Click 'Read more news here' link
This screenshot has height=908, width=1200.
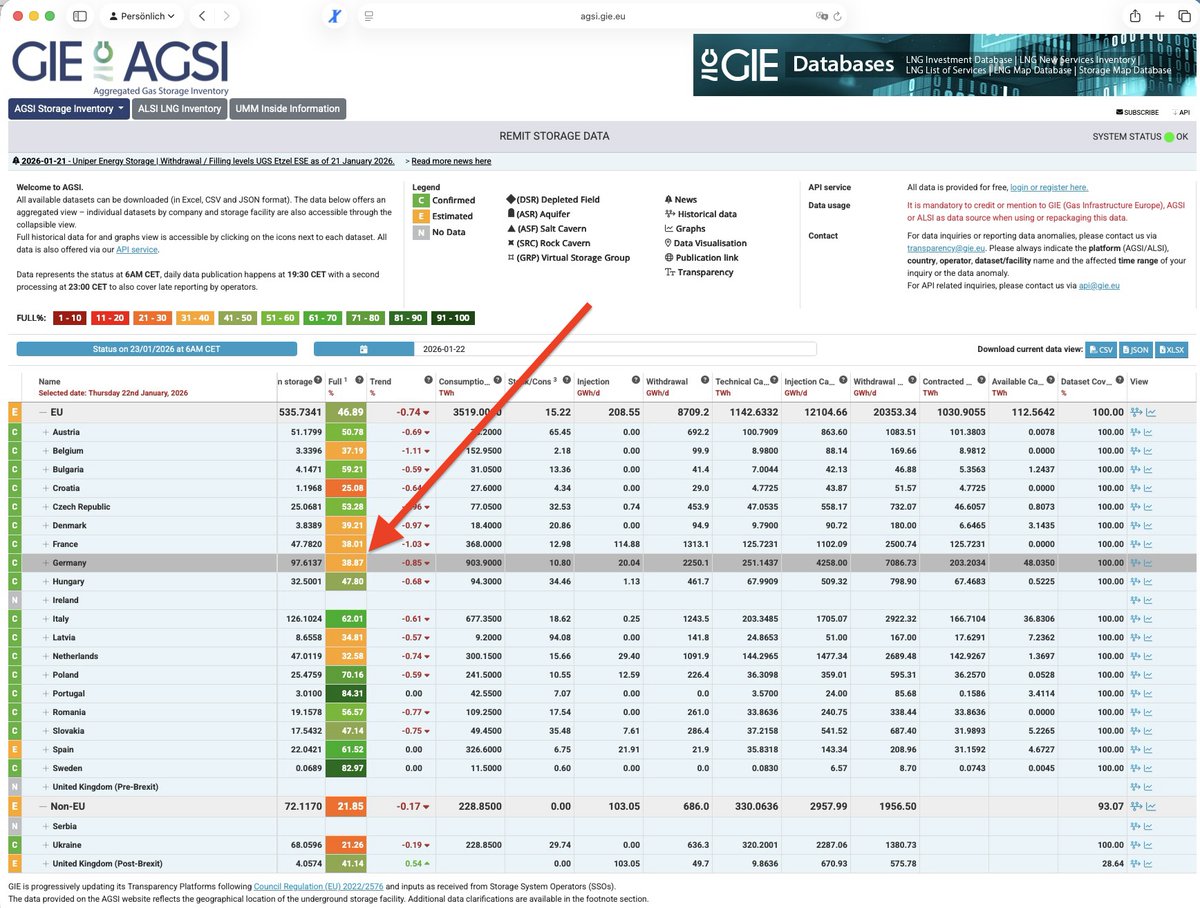[451, 161]
